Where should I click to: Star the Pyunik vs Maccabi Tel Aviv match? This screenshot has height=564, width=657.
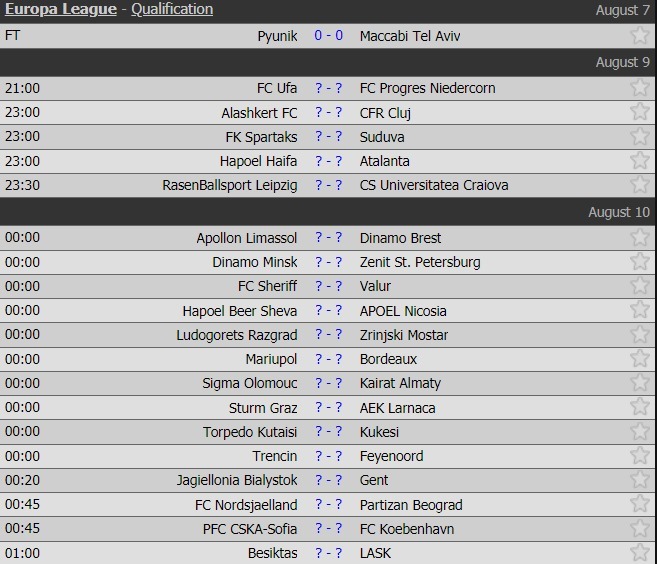(x=640, y=36)
